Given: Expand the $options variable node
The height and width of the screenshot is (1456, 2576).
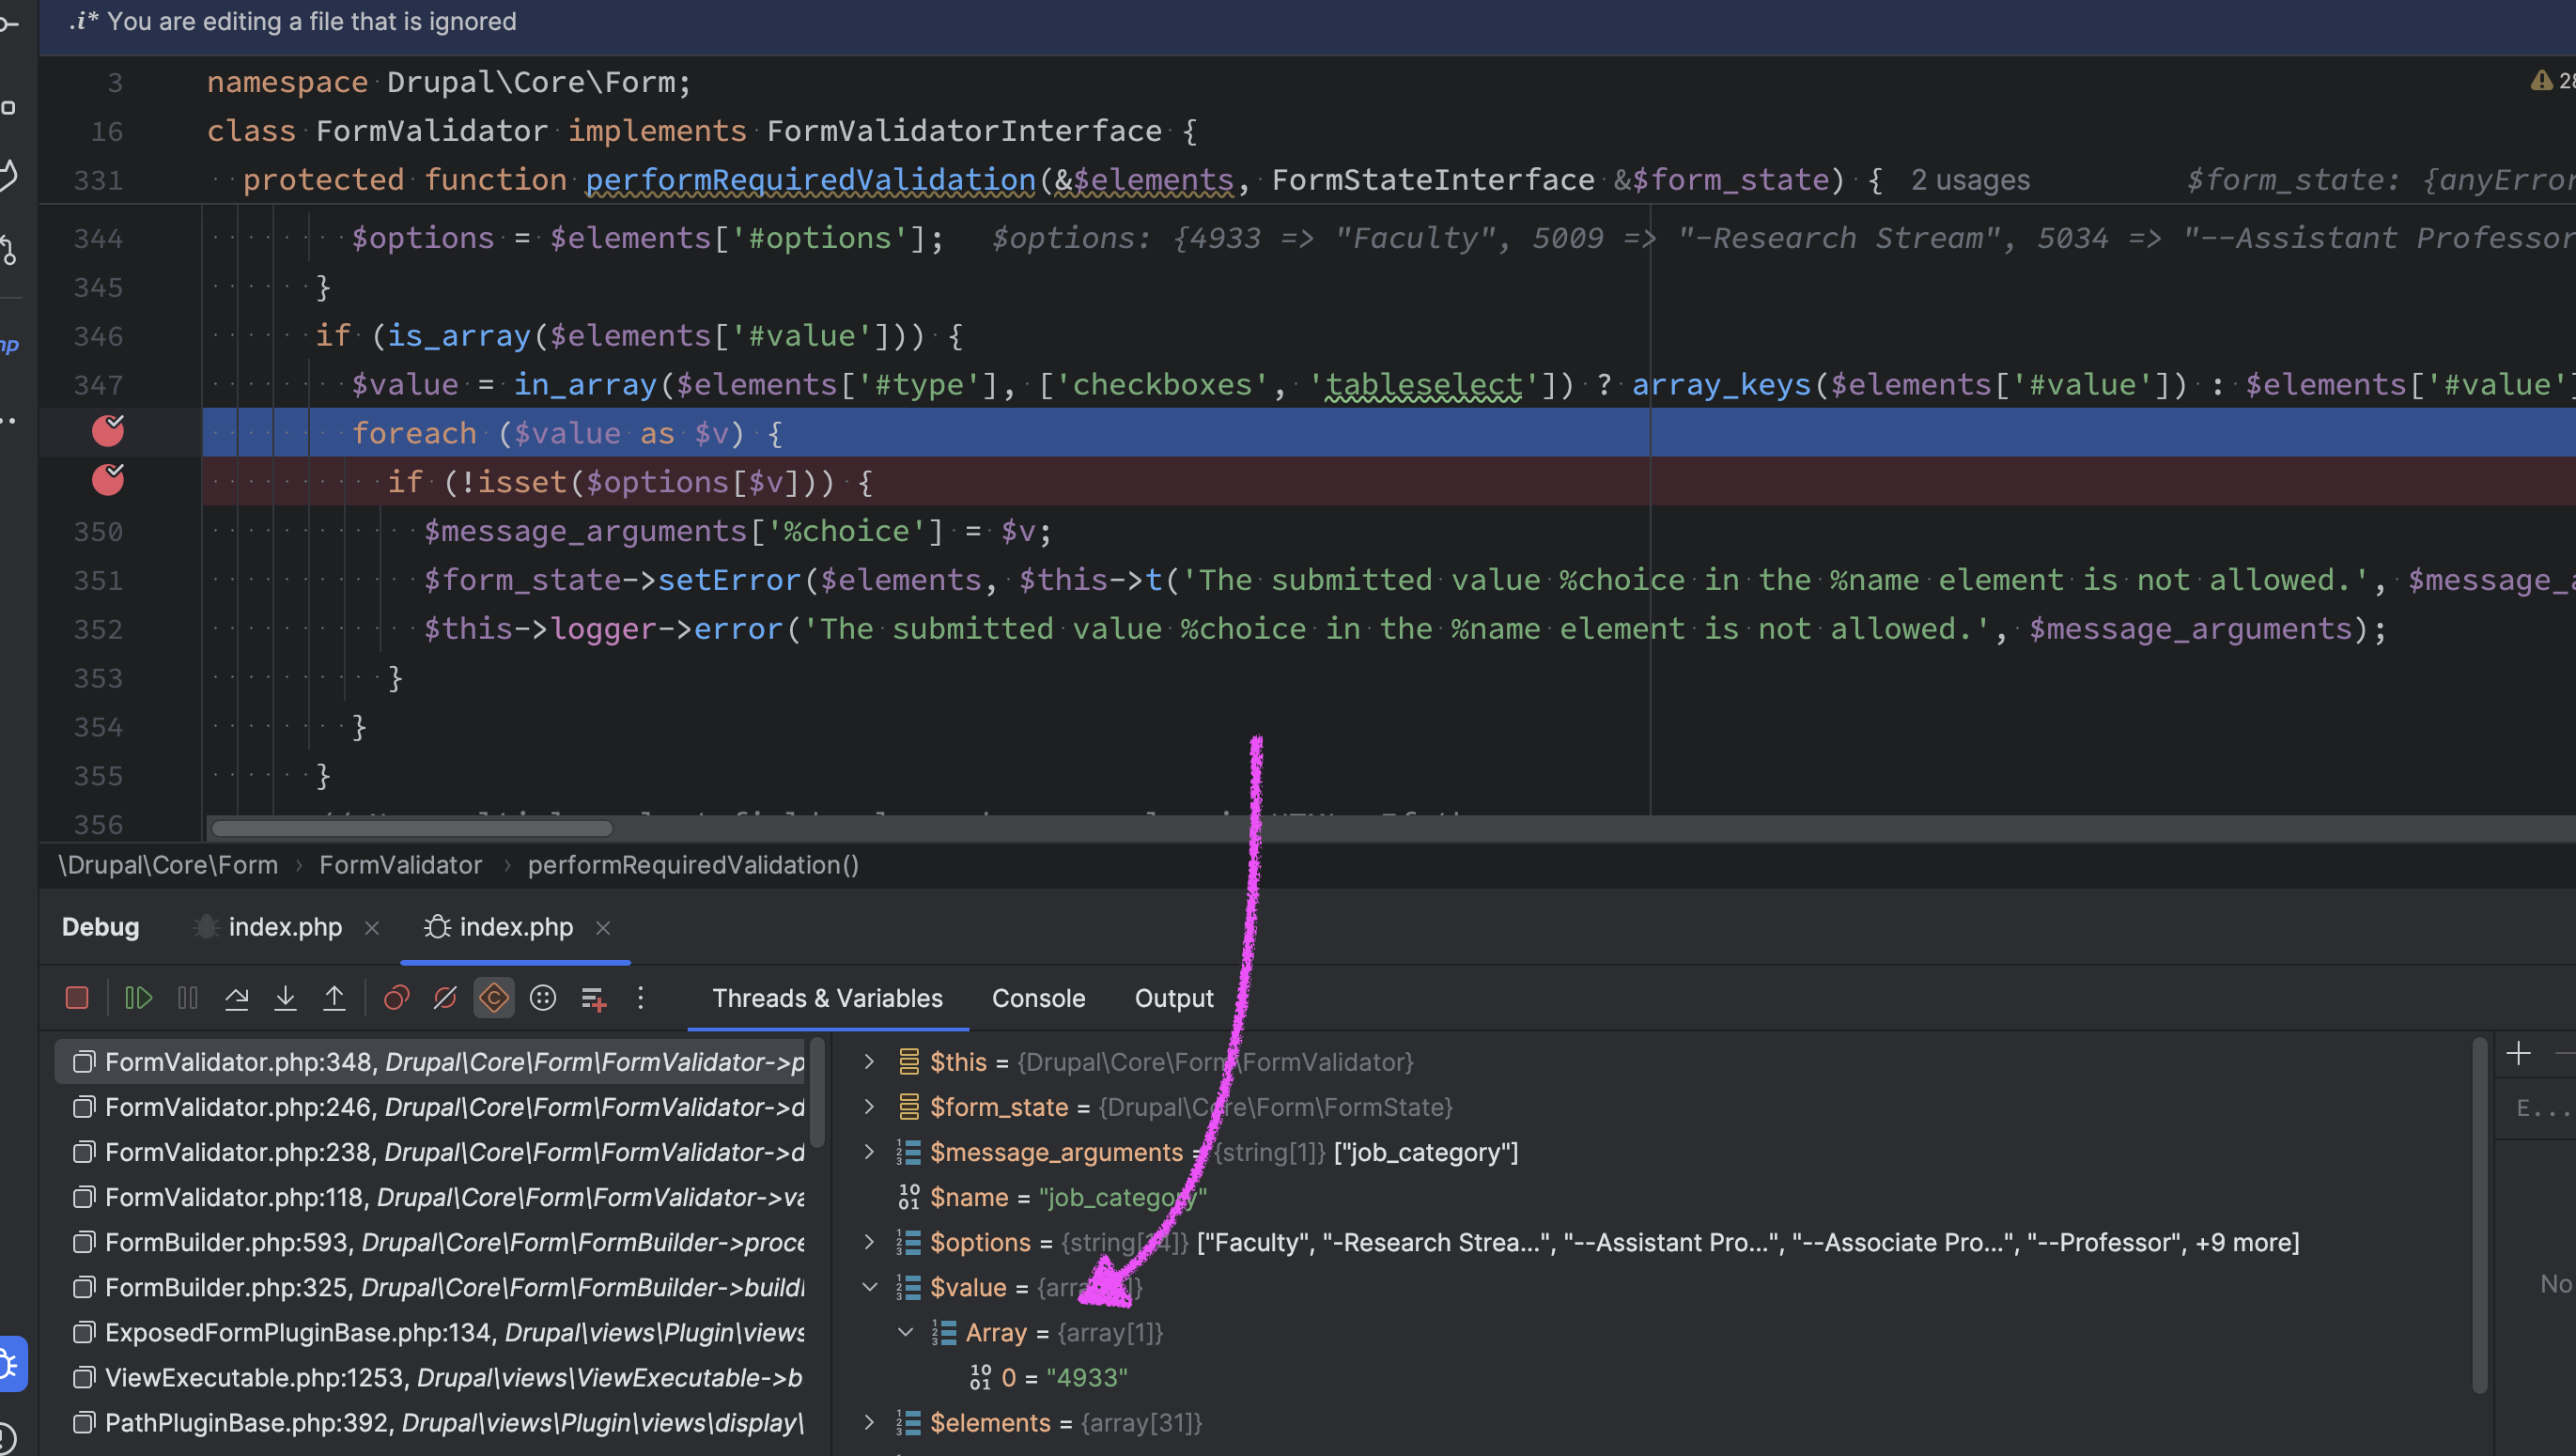Looking at the screenshot, I should pyautogui.click(x=869, y=1242).
